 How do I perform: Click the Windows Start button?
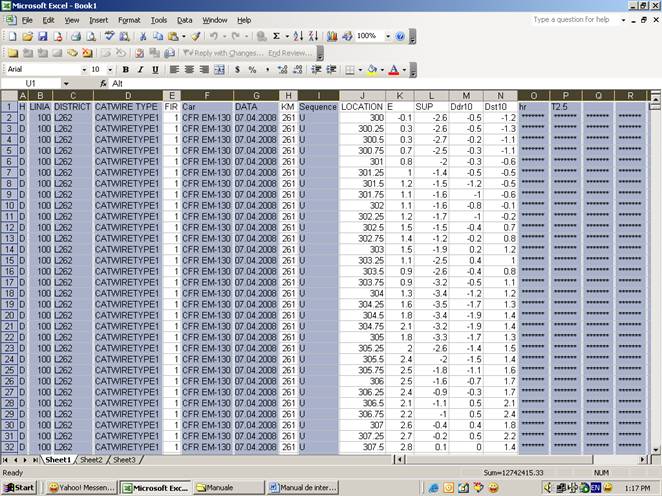tap(19, 488)
